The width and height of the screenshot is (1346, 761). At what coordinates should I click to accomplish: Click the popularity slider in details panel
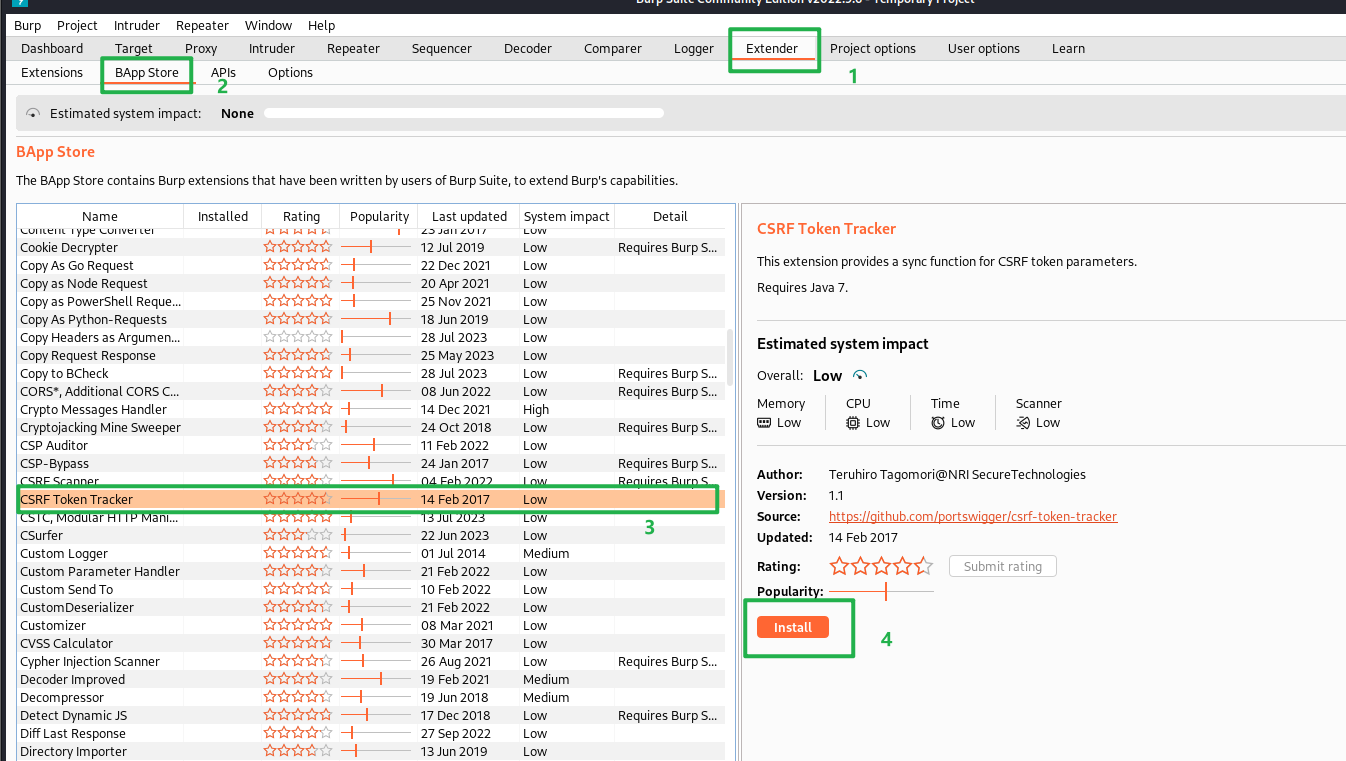point(881,592)
